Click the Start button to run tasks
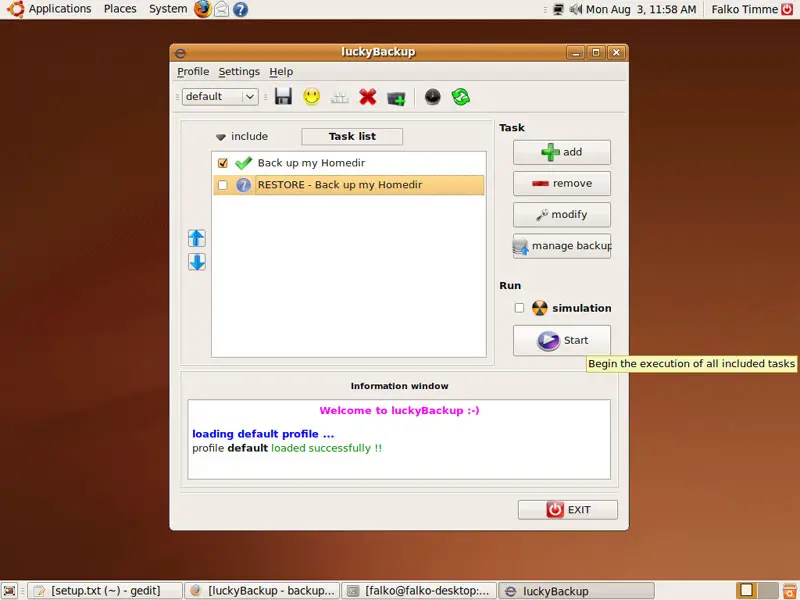Viewport: 800px width, 600px height. pyautogui.click(x=562, y=340)
